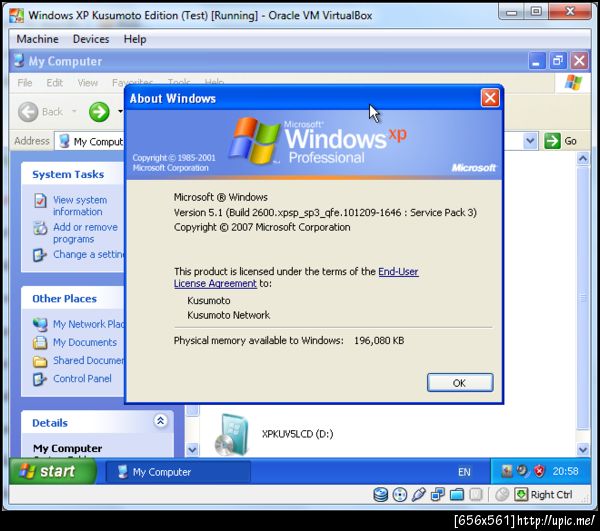Click My Computer icon in address bar

[64, 141]
